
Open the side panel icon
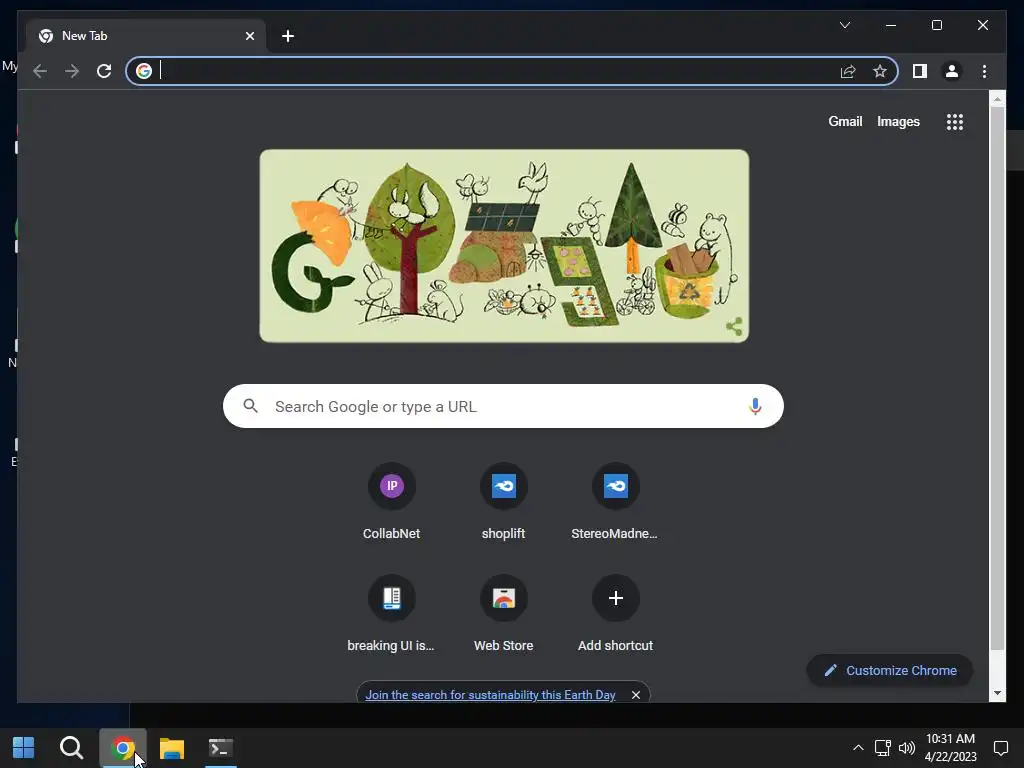point(920,71)
